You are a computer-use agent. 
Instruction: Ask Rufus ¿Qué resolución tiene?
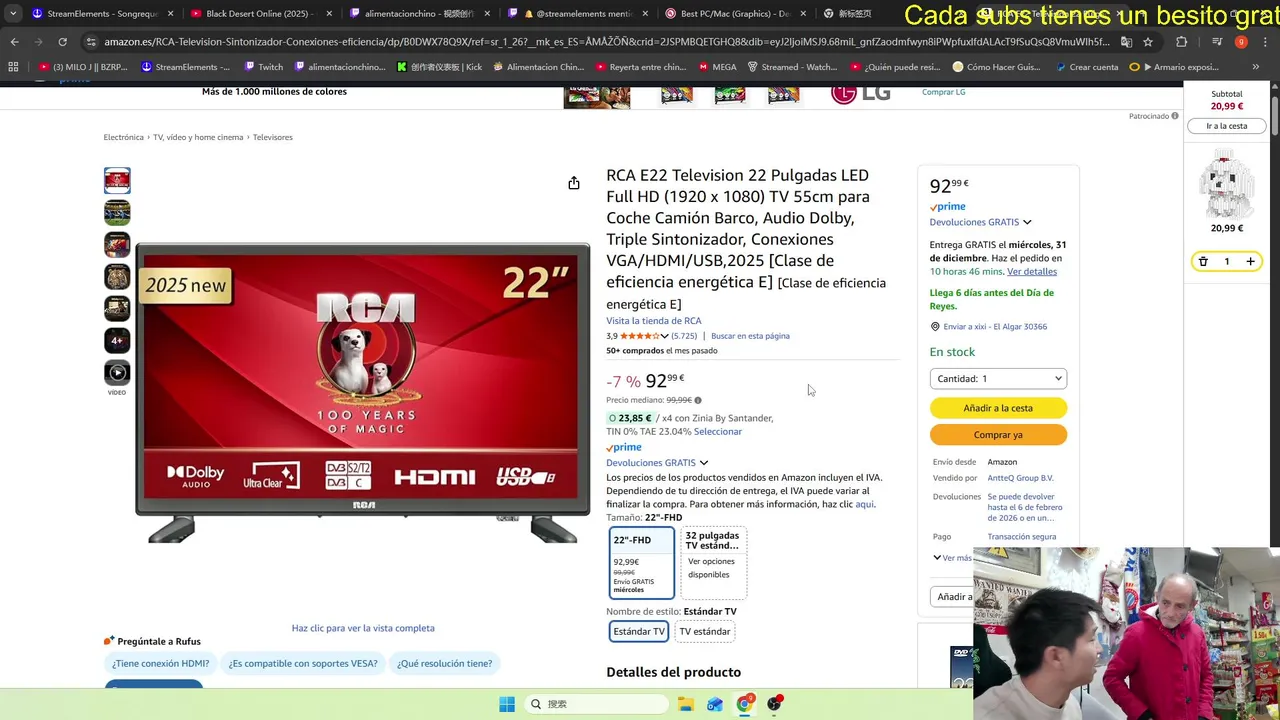(x=445, y=663)
